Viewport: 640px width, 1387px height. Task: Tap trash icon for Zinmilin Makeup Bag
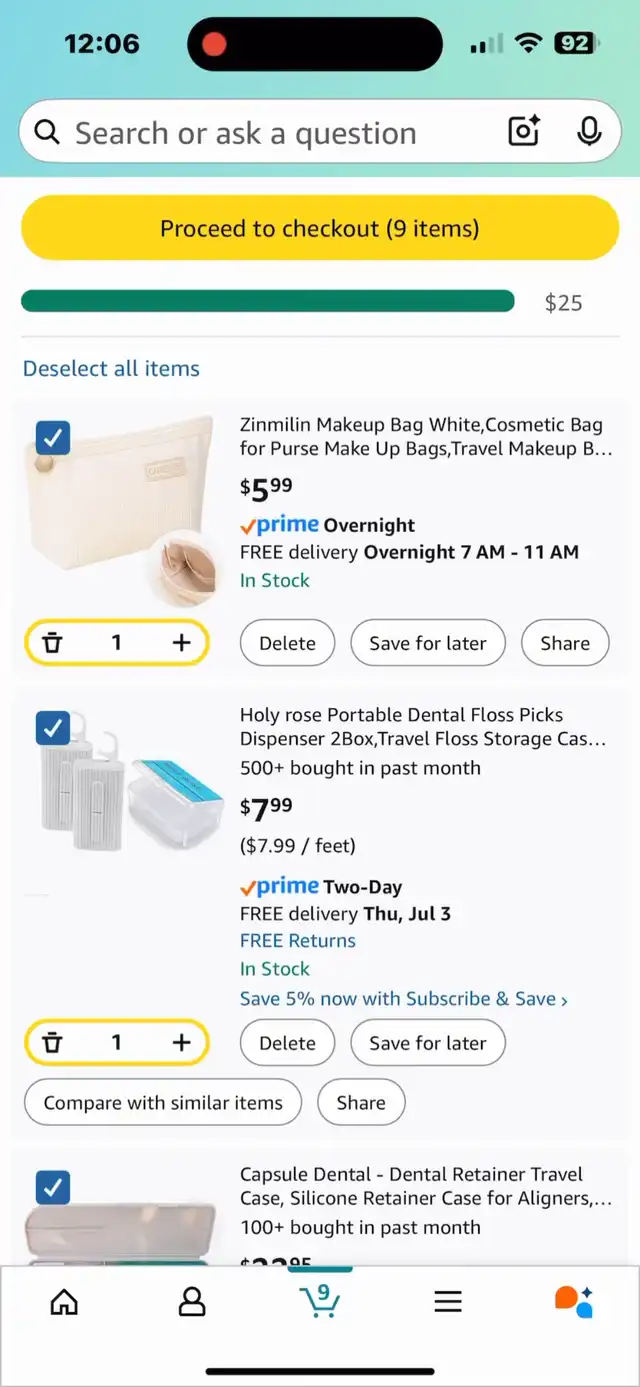click(x=52, y=643)
